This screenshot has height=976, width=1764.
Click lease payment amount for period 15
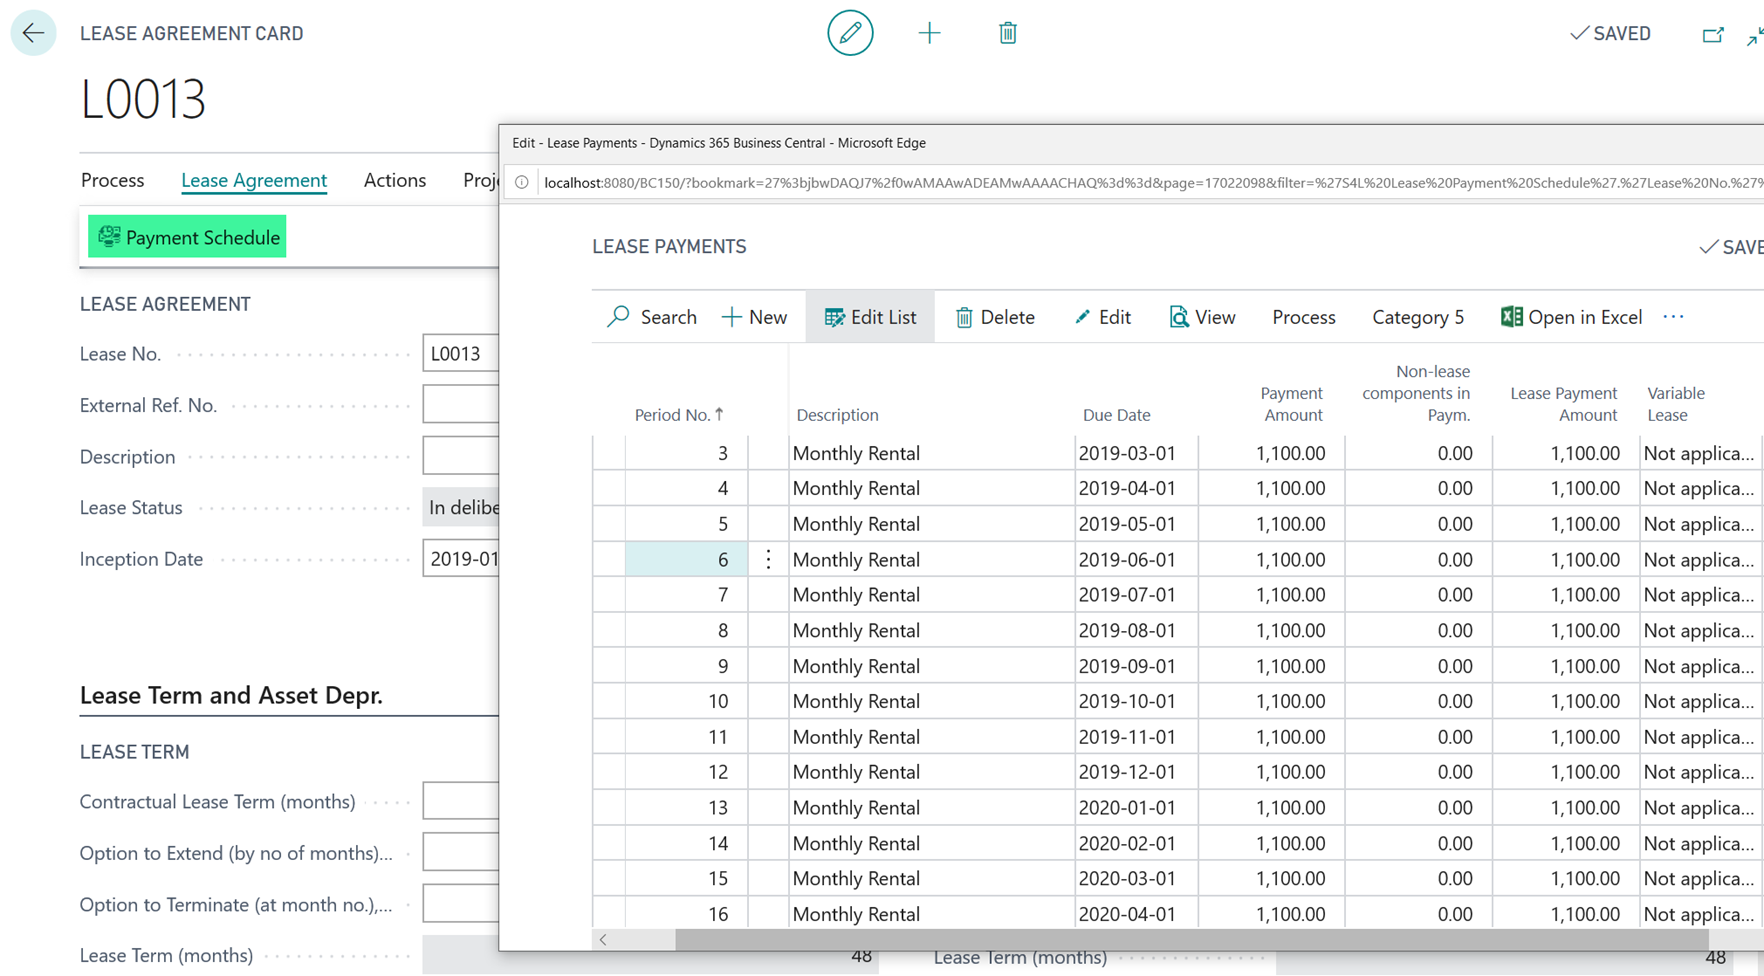pos(1566,878)
